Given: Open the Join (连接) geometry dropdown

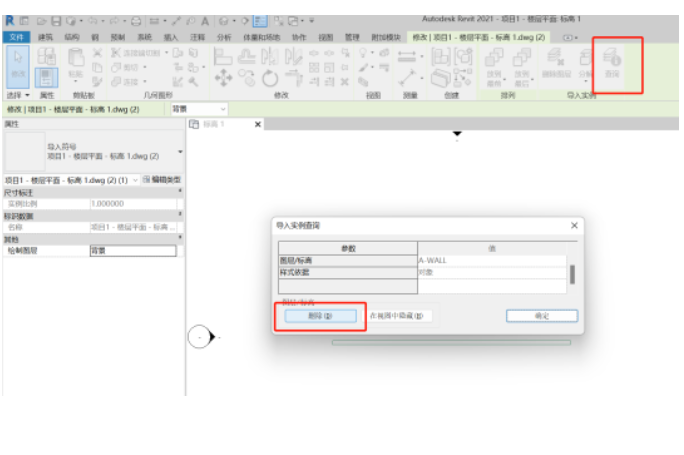Looking at the screenshot, I should (145, 82).
